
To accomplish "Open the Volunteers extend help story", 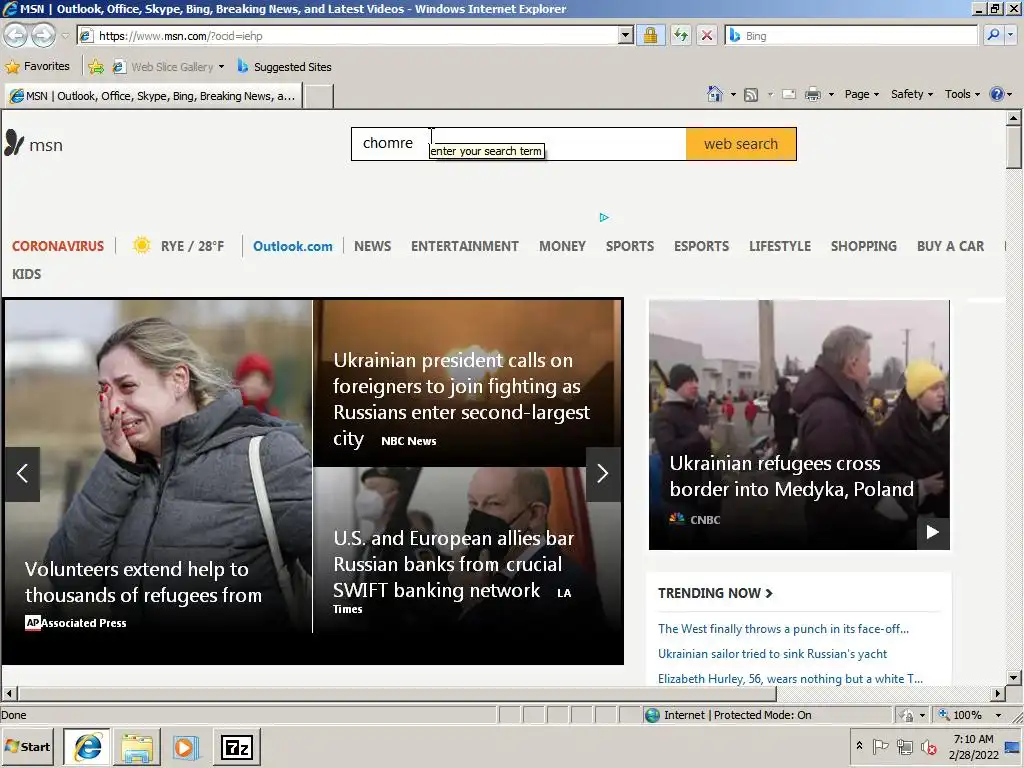I will pyautogui.click(x=144, y=583).
